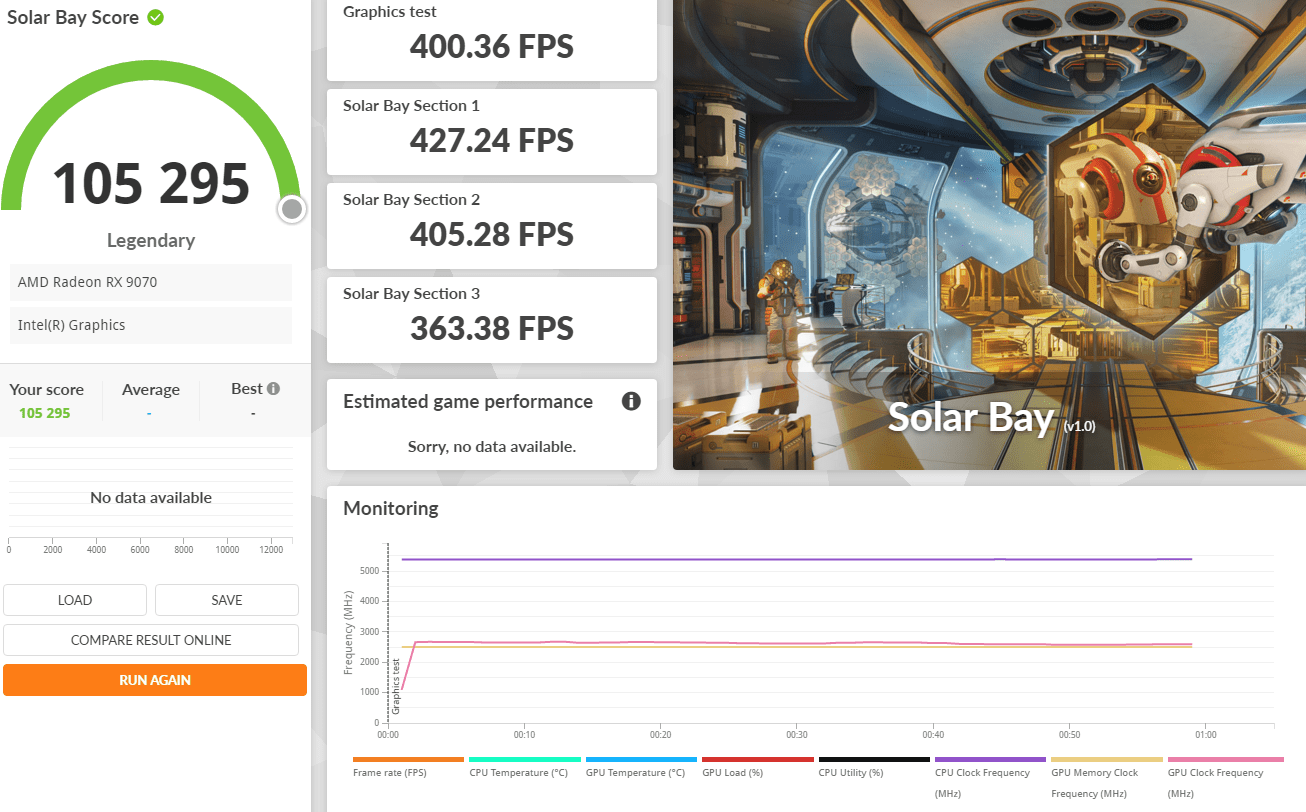Viewport: 1306px width, 812px height.
Task: Toggle the GPU Temperature legend swatch
Action: [641, 760]
